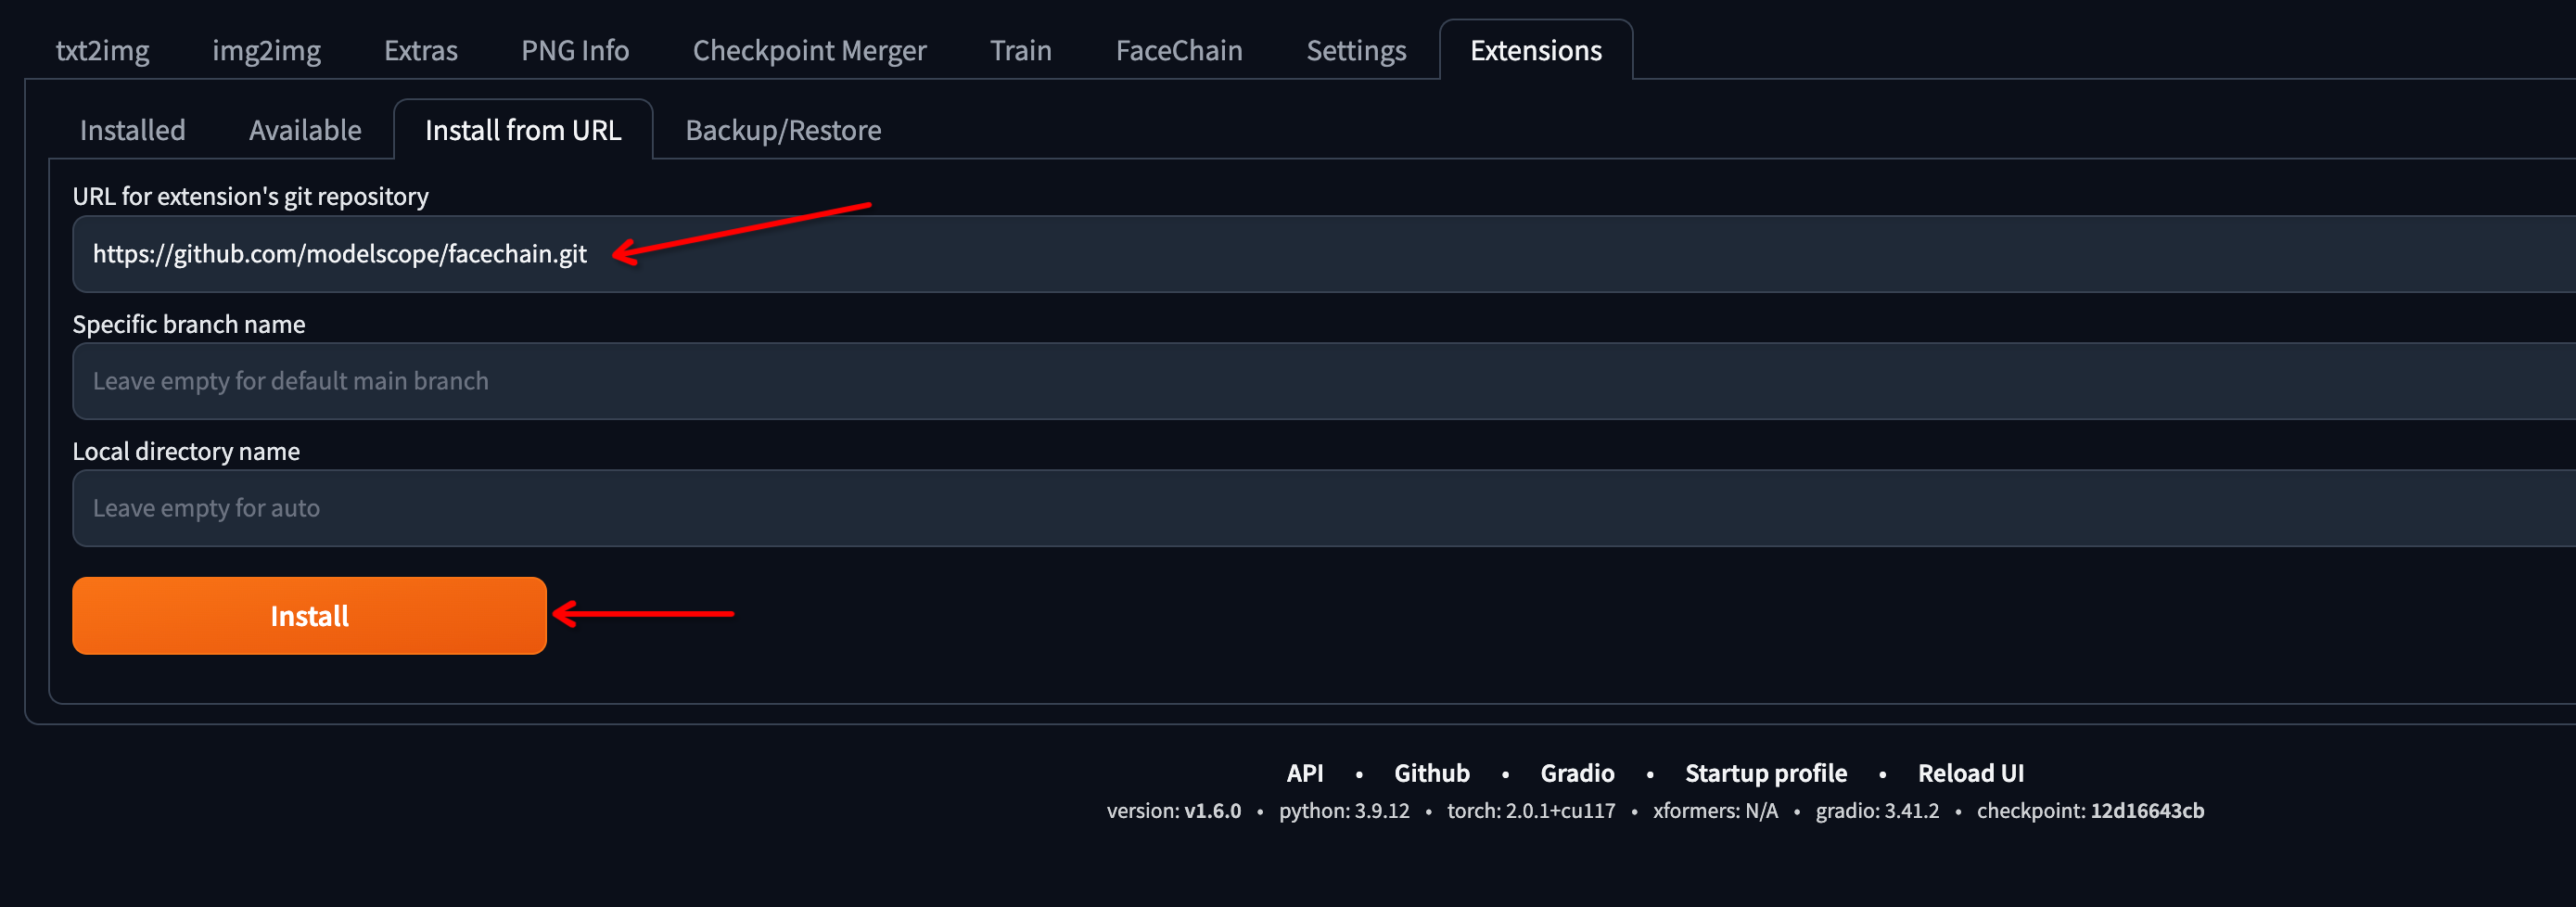Open the Settings tab
2576x907 pixels.
click(x=1355, y=50)
